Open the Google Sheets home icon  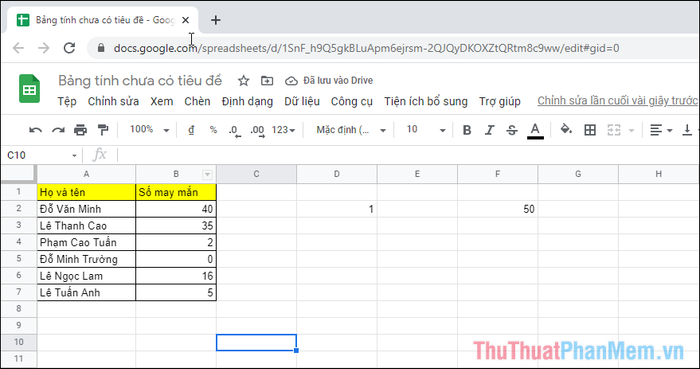tap(29, 89)
